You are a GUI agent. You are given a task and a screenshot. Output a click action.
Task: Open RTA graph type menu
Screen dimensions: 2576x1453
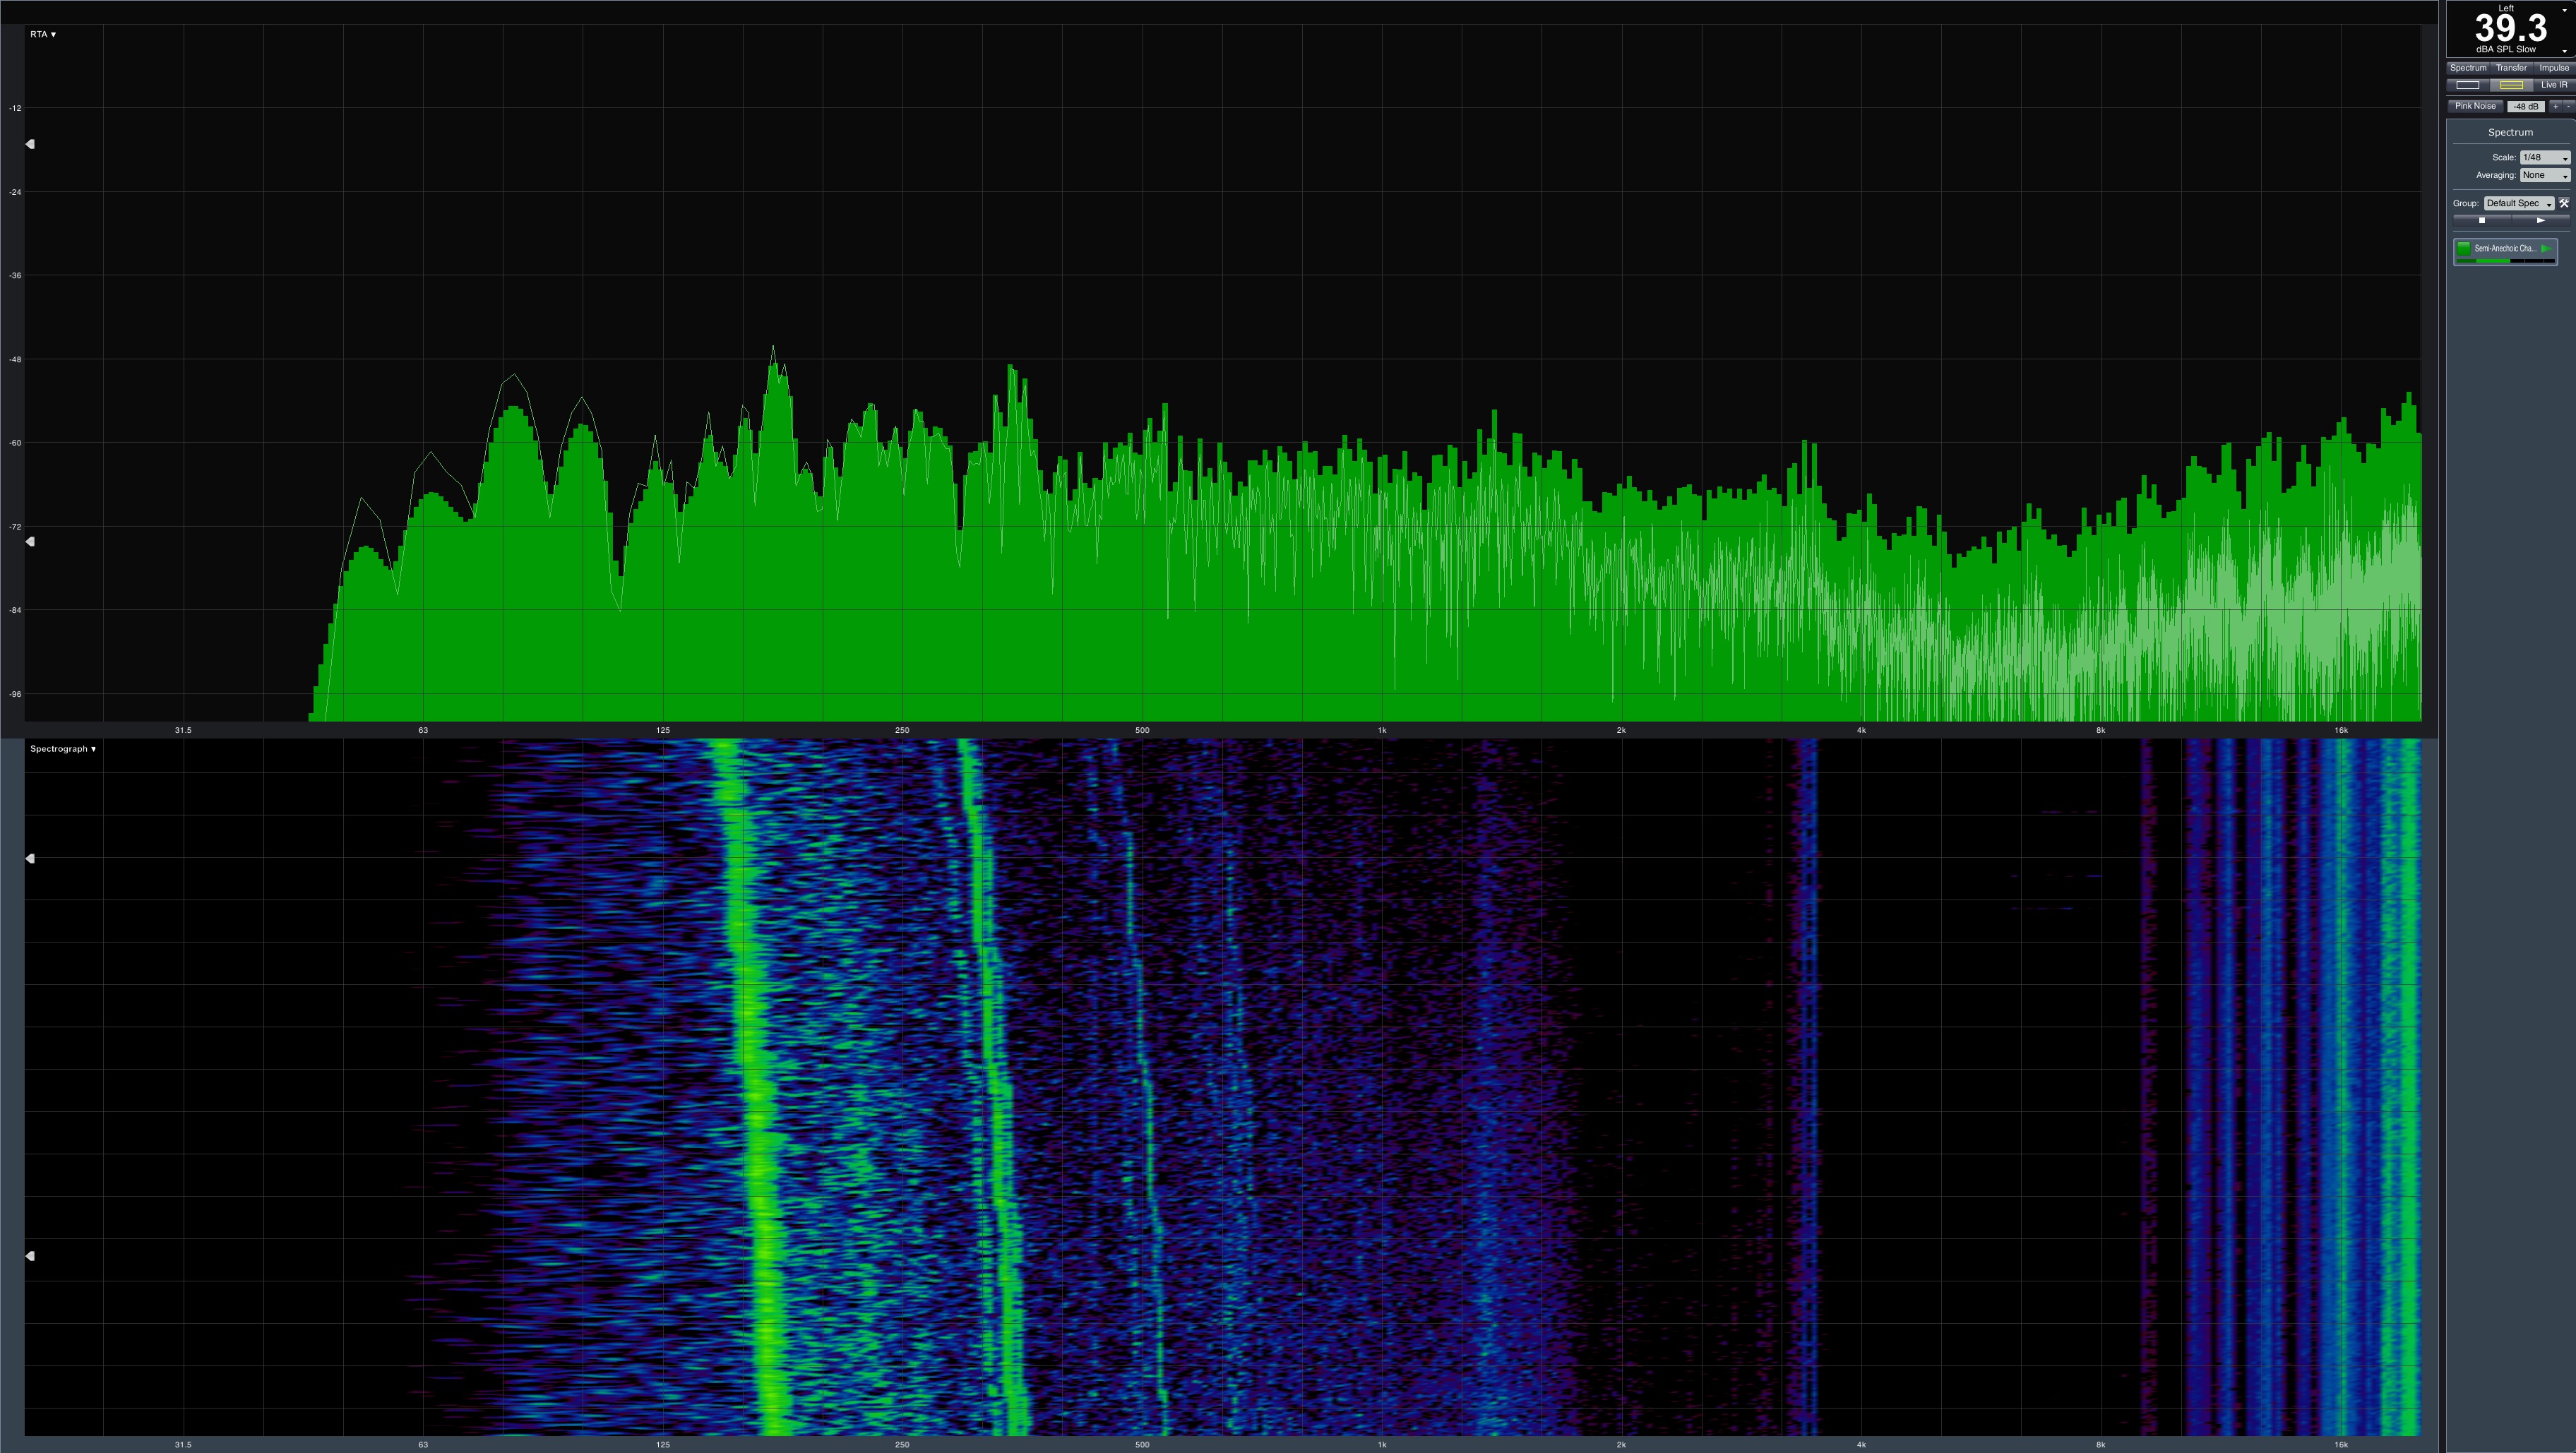coord(43,34)
